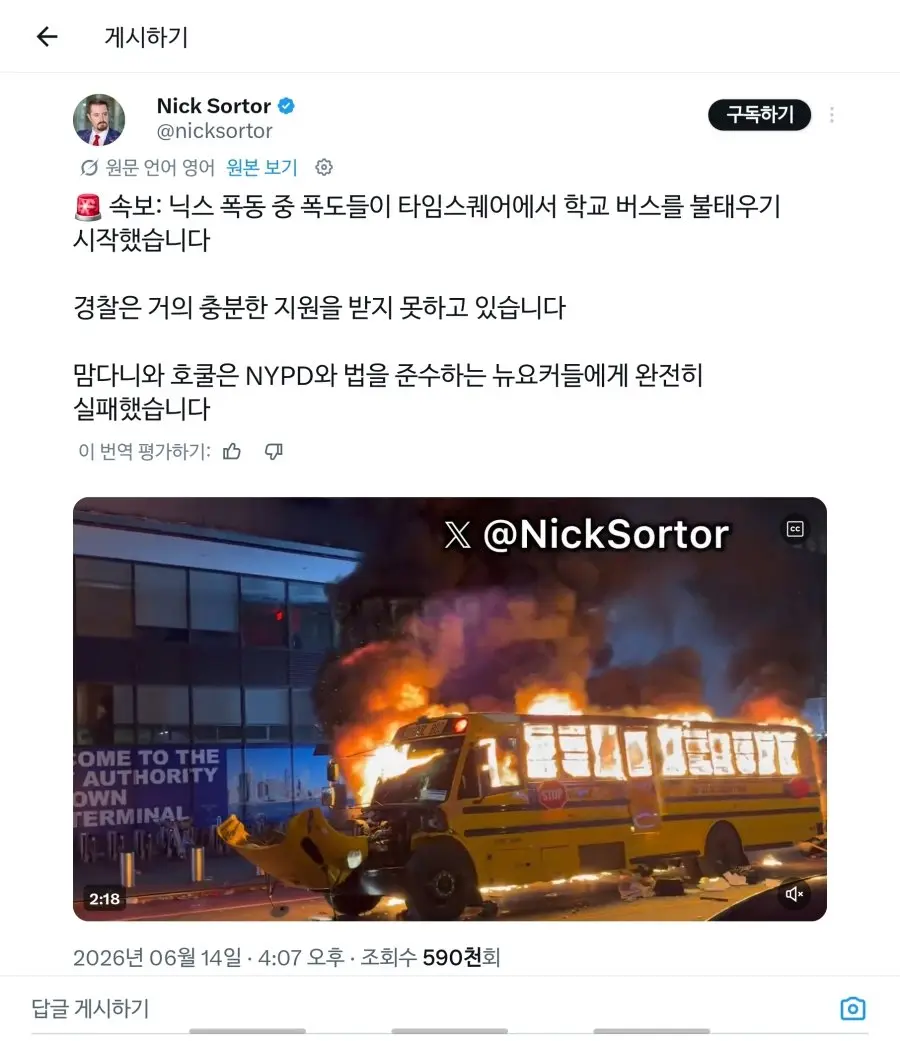Screen dimensions: 900x1041
Task: Click the 2:18 video duration badge
Action: pos(104,898)
